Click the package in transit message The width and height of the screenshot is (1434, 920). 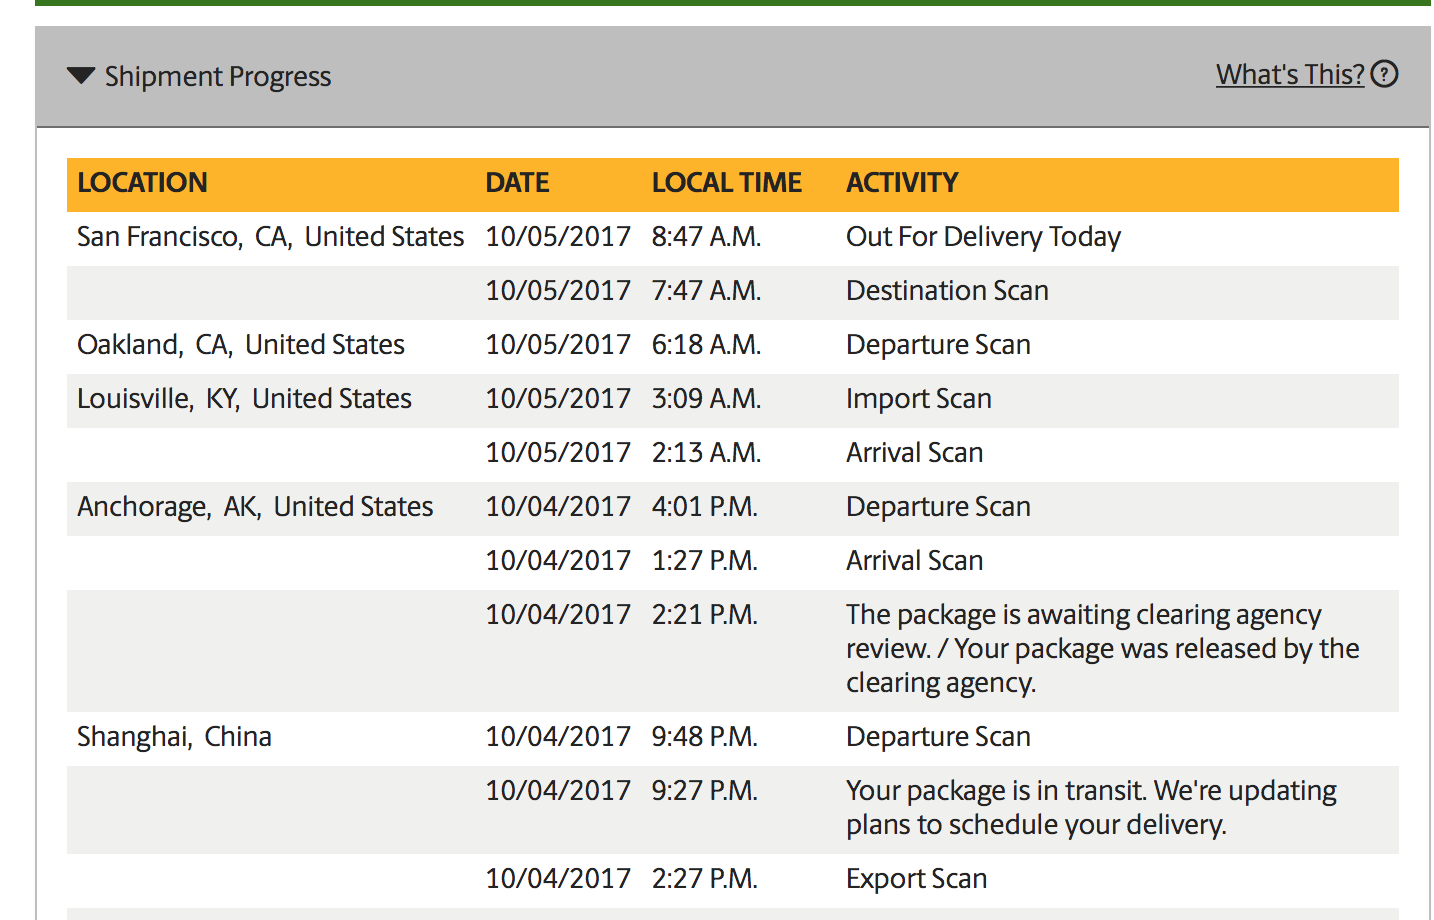point(1090,807)
